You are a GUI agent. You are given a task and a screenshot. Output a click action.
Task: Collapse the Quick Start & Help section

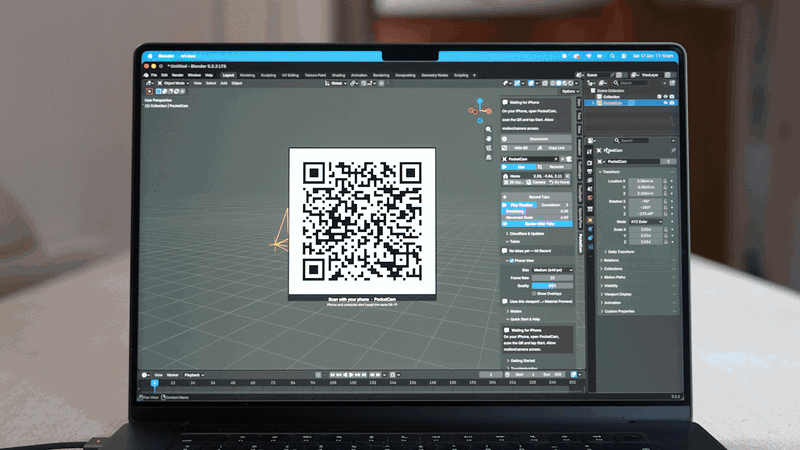523,319
